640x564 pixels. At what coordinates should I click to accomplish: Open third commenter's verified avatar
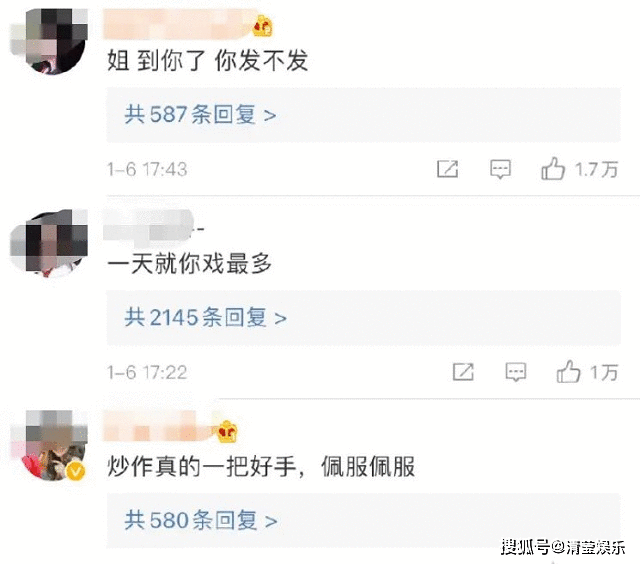[51, 446]
